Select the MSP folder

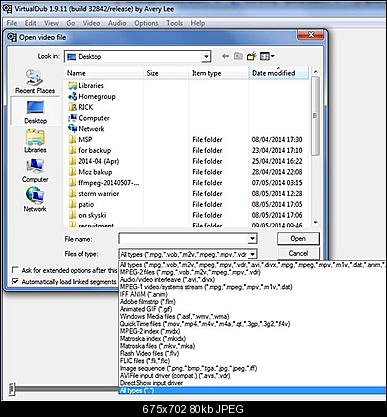[x=80, y=139]
